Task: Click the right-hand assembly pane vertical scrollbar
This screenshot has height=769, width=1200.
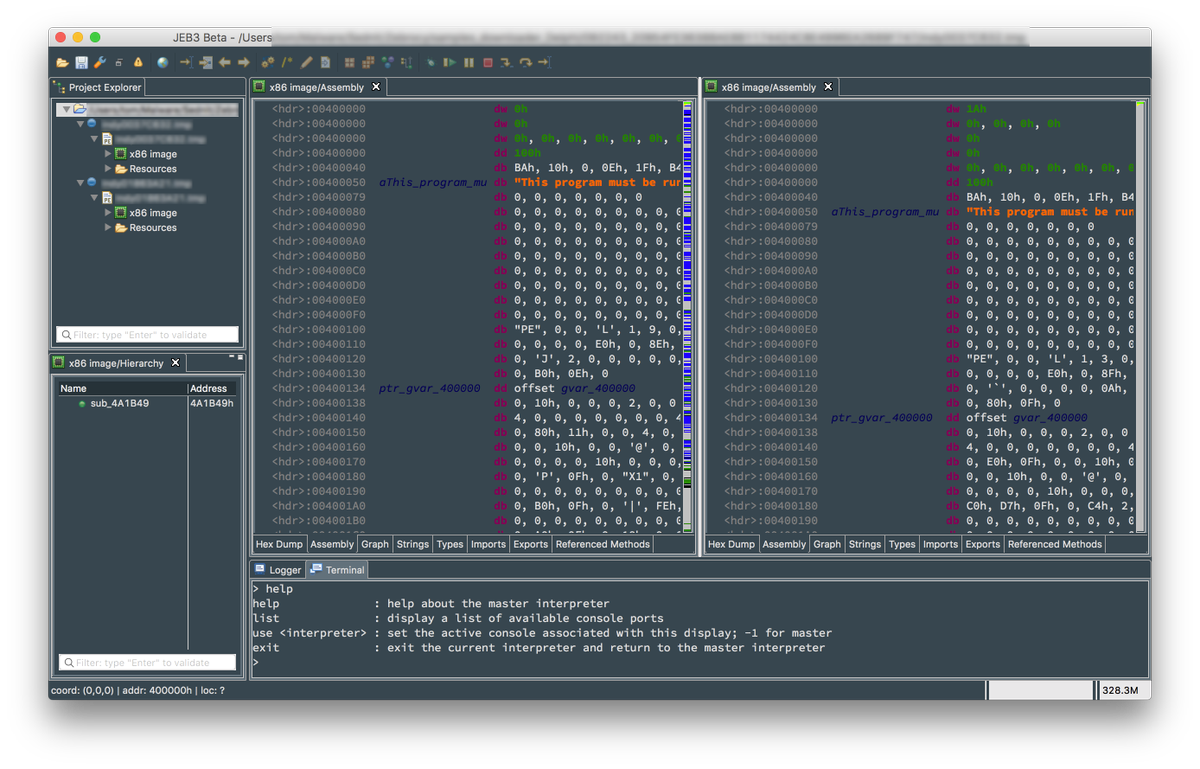Action: [x=1141, y=318]
